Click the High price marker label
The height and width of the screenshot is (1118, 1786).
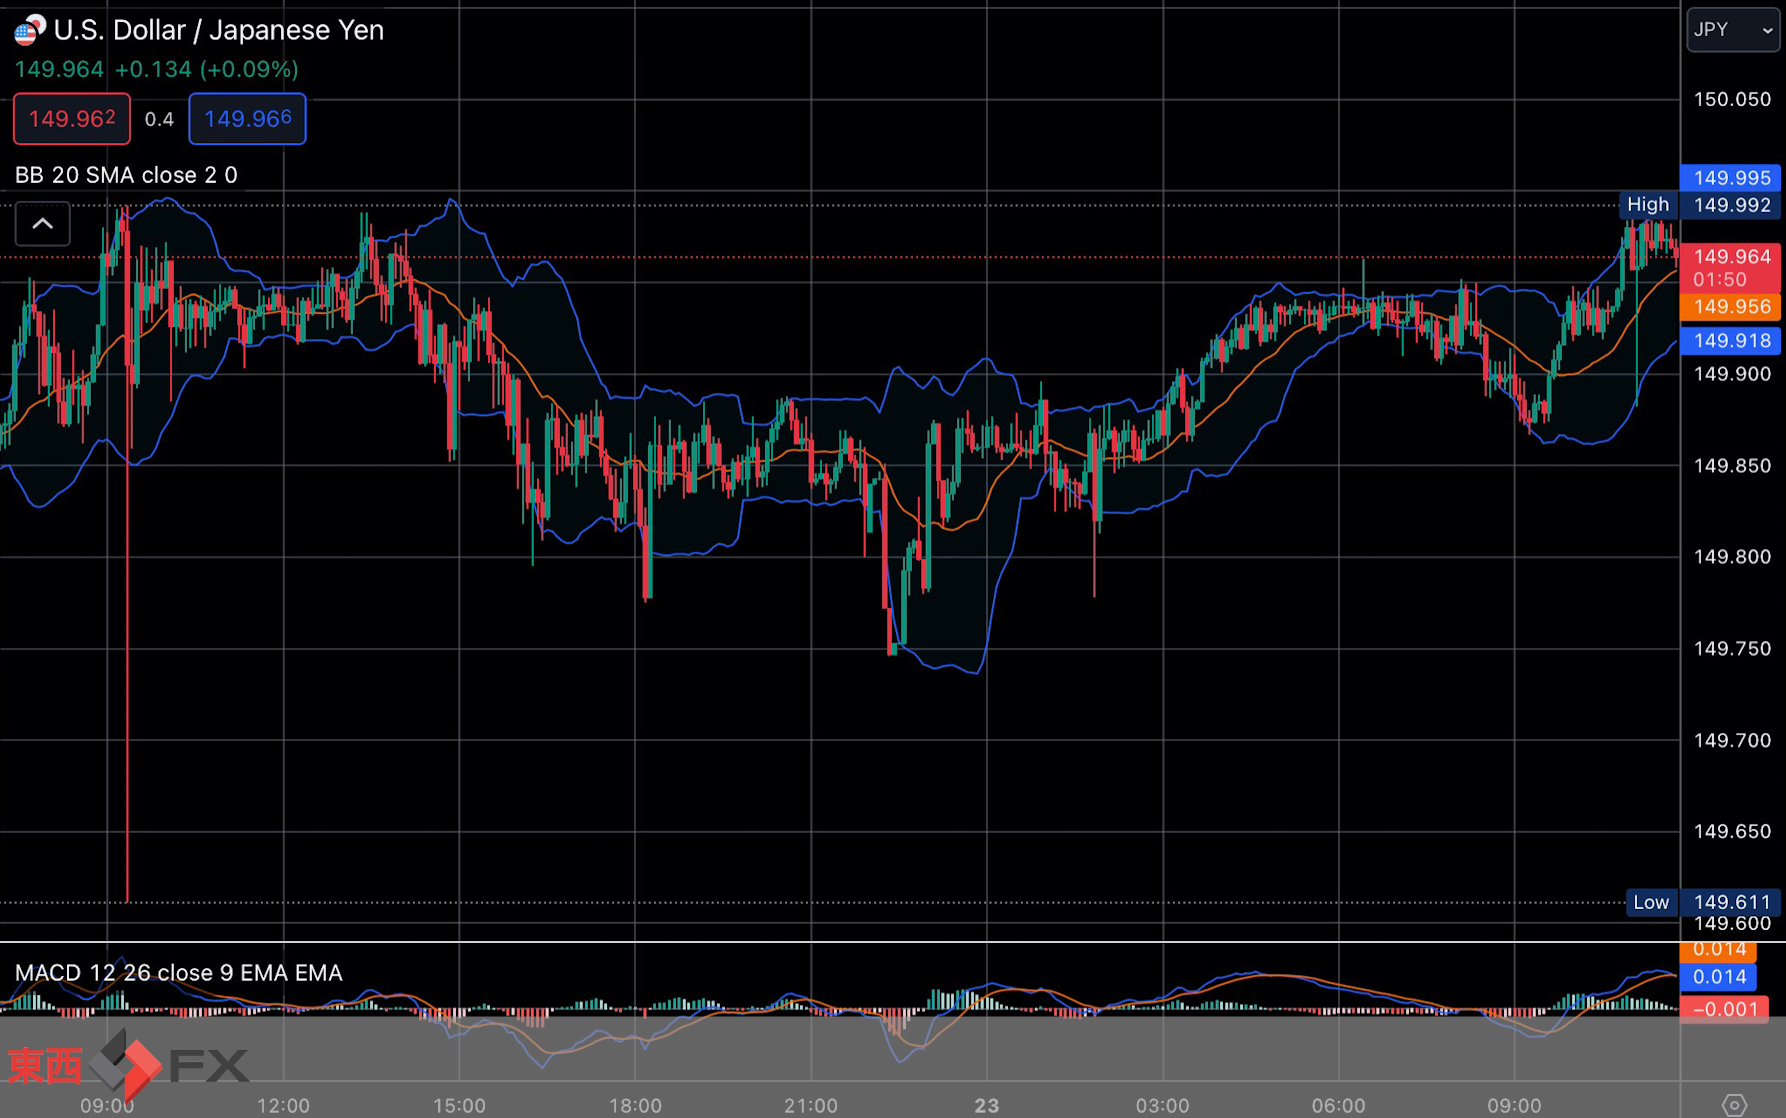[1647, 205]
